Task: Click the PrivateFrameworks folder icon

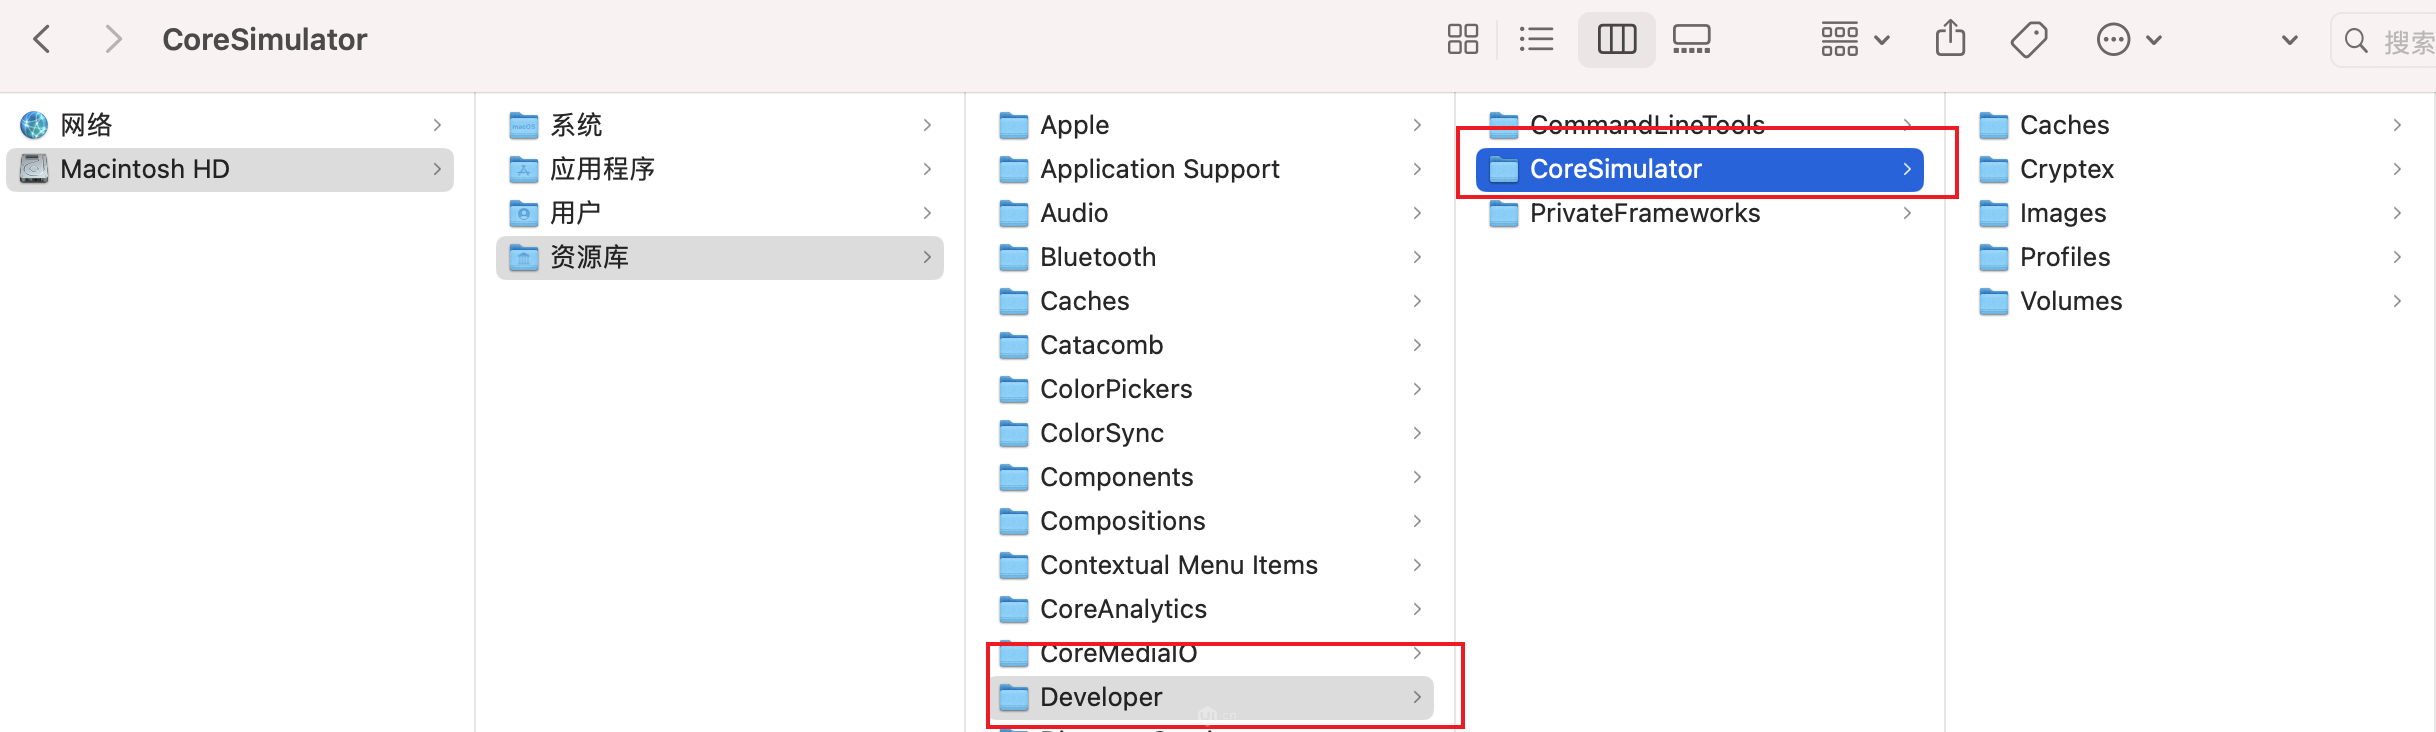Action: (x=1504, y=213)
